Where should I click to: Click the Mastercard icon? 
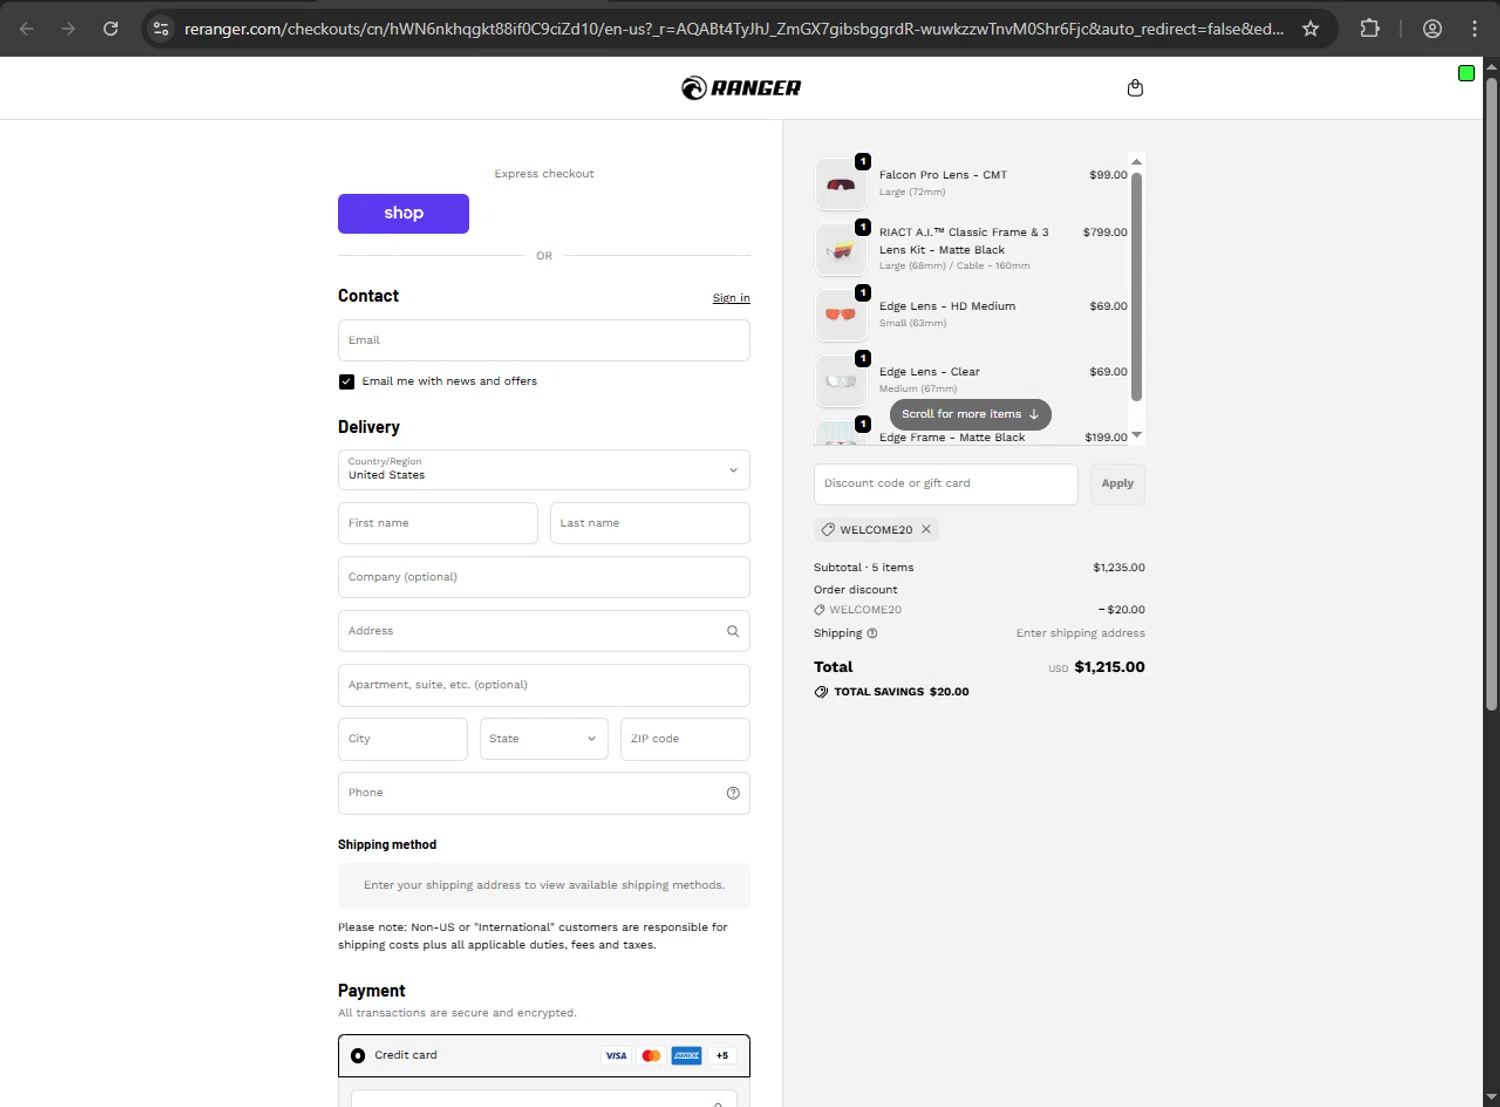[x=651, y=1056]
